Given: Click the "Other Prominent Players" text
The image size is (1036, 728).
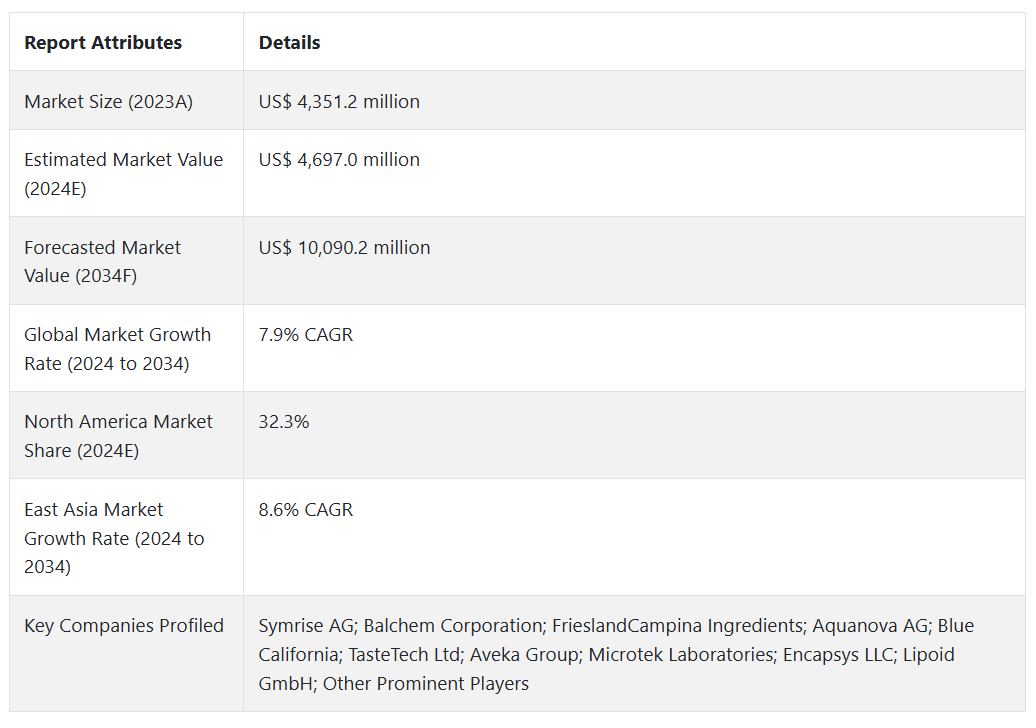Looking at the screenshot, I should pos(425,684).
